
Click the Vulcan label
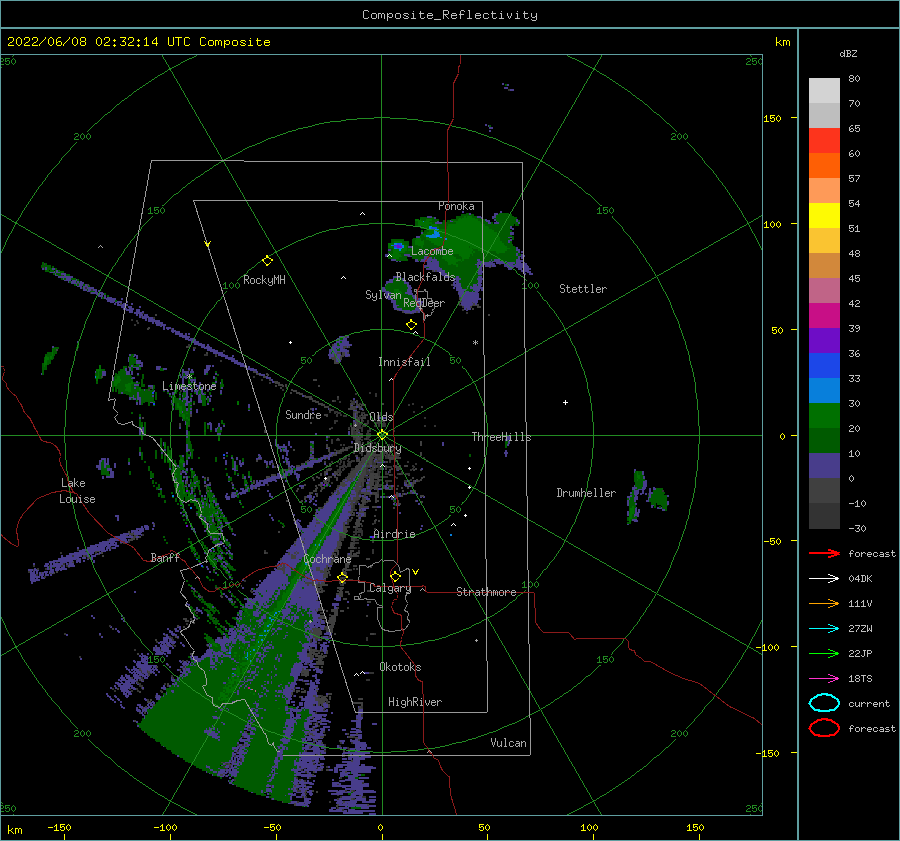coord(509,743)
